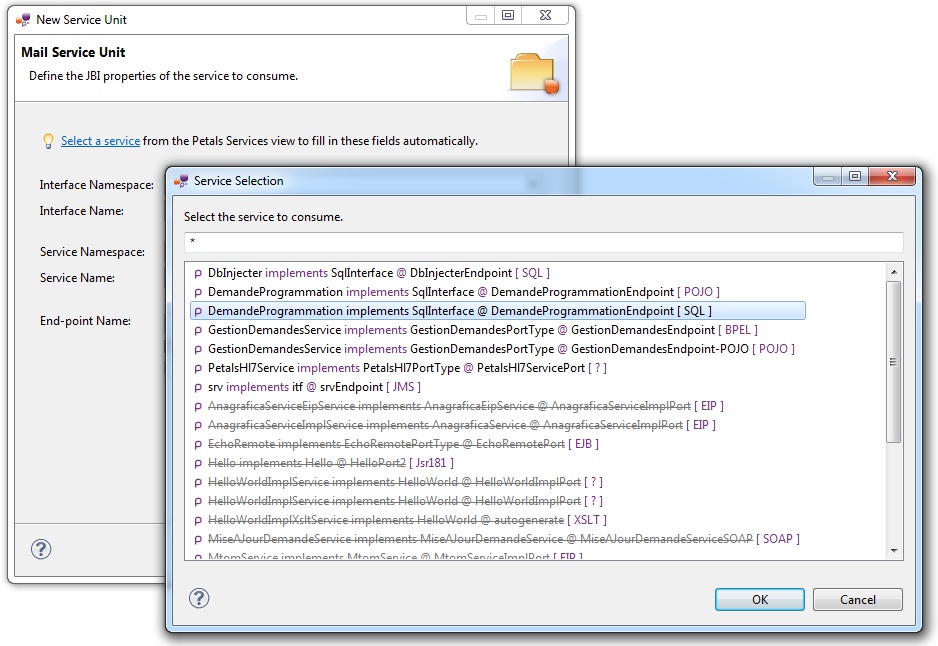Click the service filter text field
Screen dimensions: 938x646
[543, 243]
